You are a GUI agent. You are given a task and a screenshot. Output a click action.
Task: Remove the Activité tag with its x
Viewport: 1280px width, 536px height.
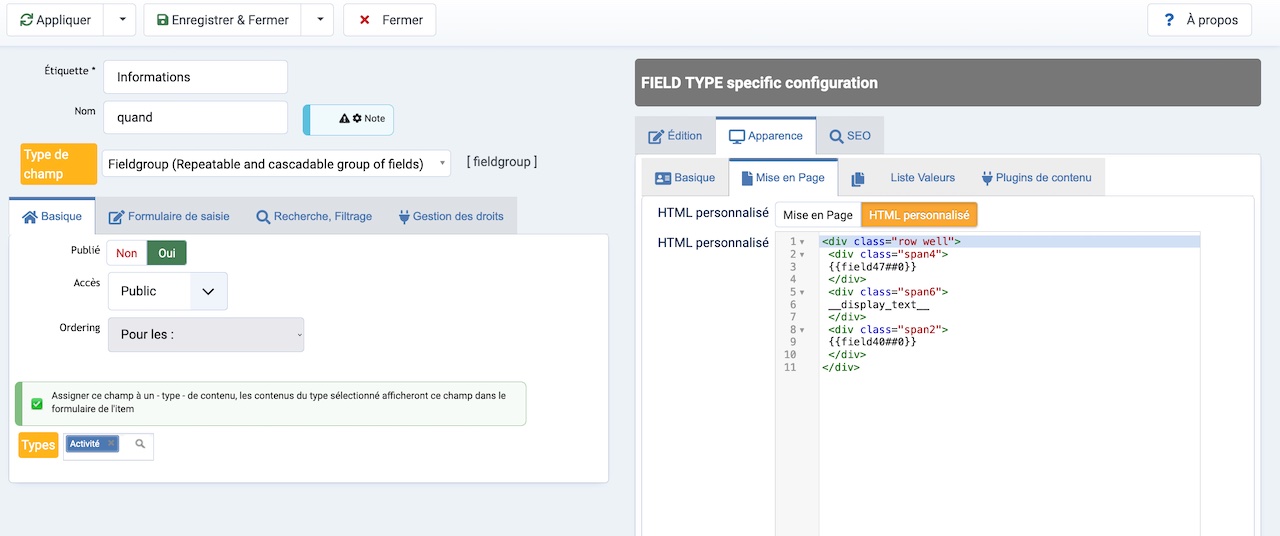click(x=111, y=444)
